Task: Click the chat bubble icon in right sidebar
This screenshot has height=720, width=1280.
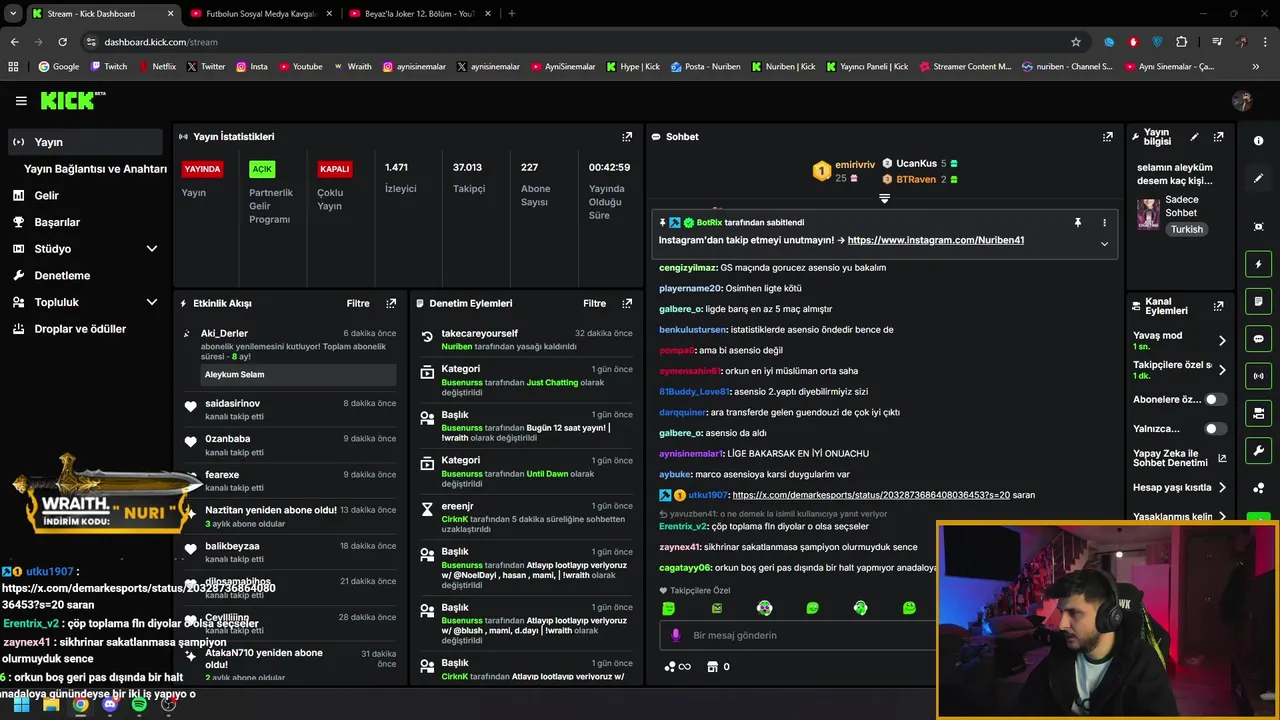Action: [1258, 339]
